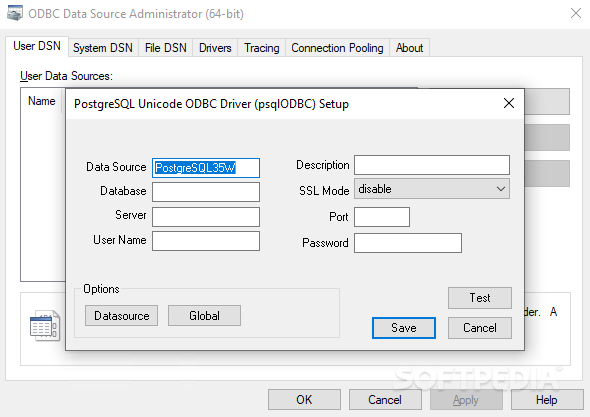Screen dimensions: 590x417
Task: Click the Data Source name field
Action: (x=206, y=168)
